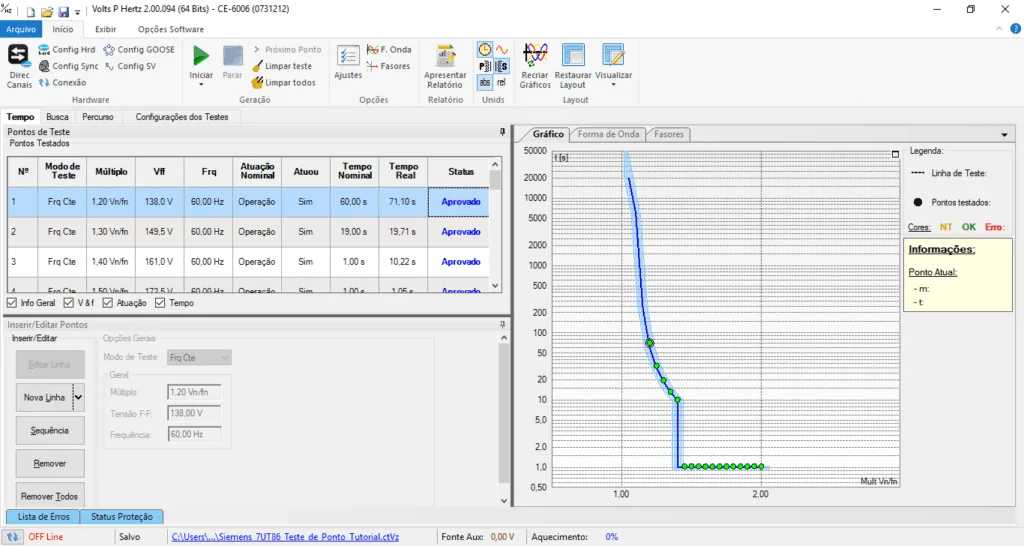
Task: Open the Nova Linha dropdown arrow
Action: click(78, 397)
